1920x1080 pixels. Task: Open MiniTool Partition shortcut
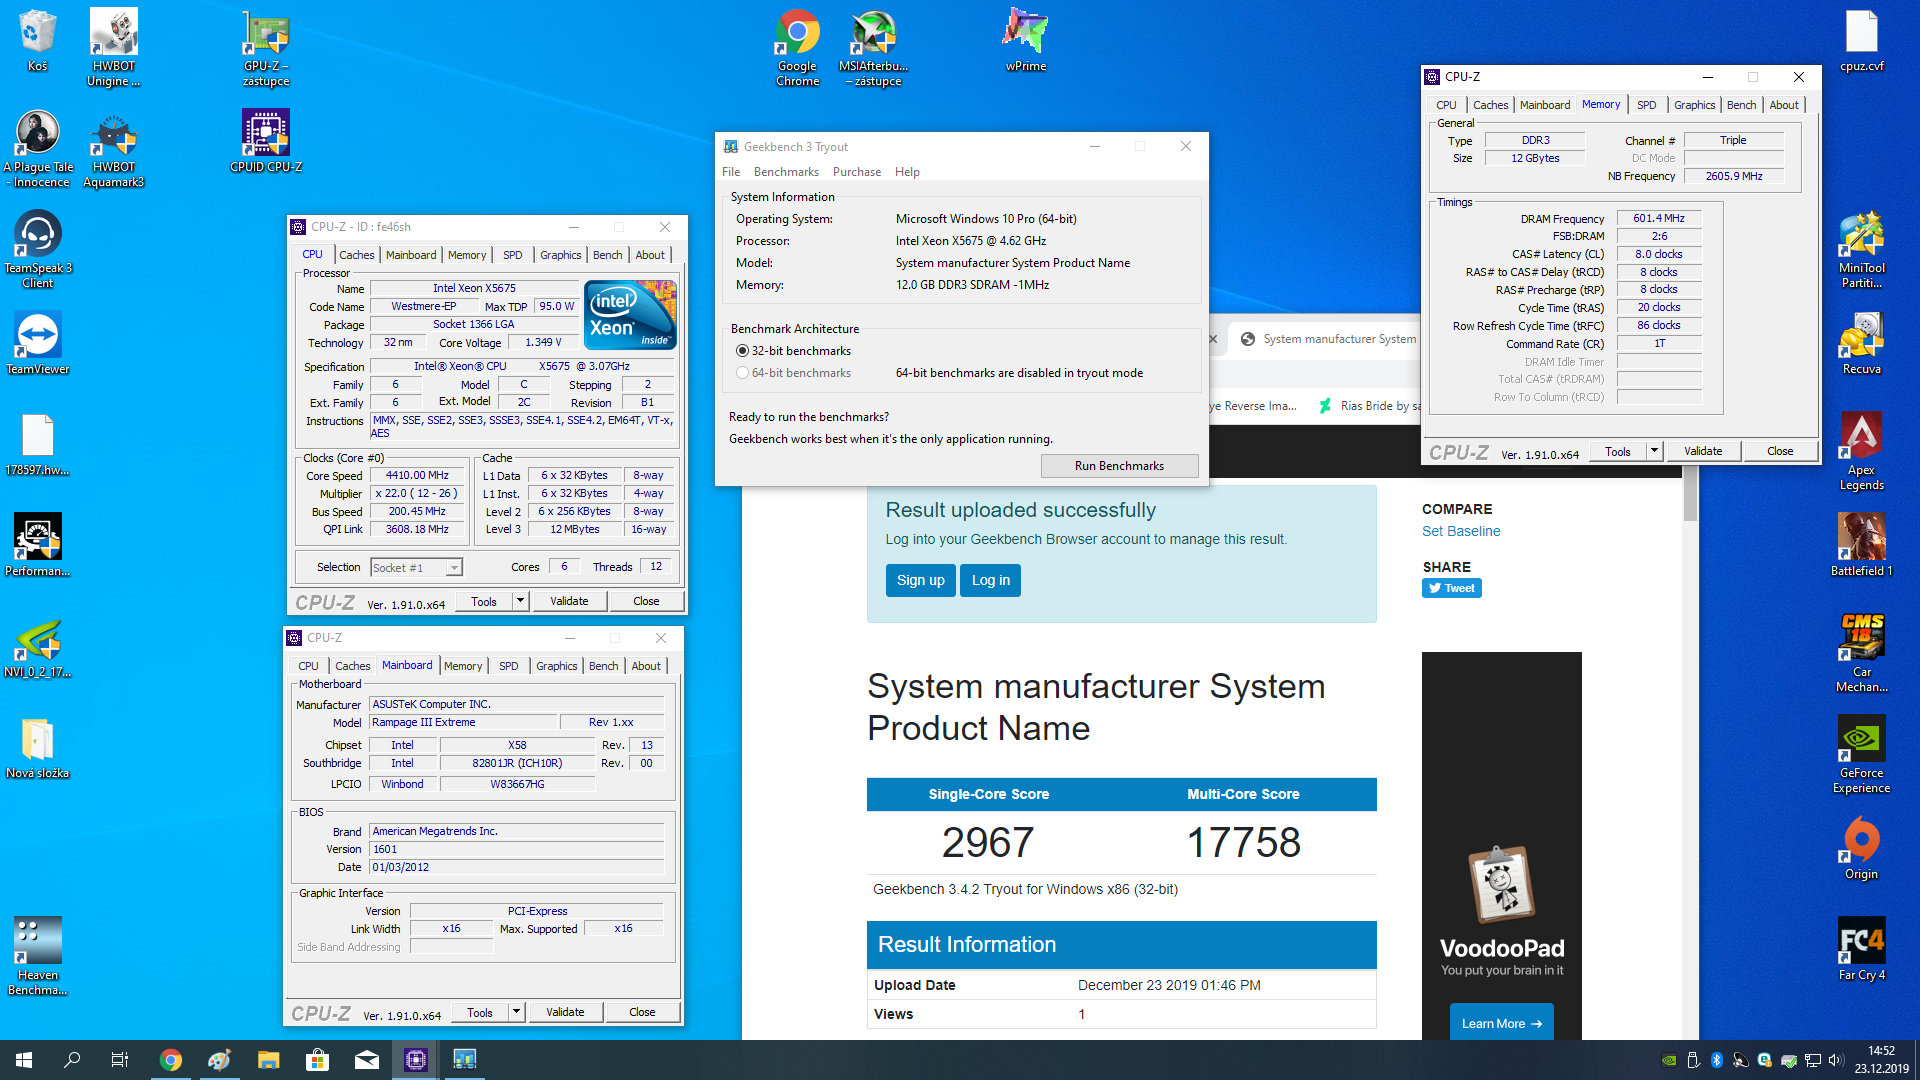pyautogui.click(x=1861, y=249)
